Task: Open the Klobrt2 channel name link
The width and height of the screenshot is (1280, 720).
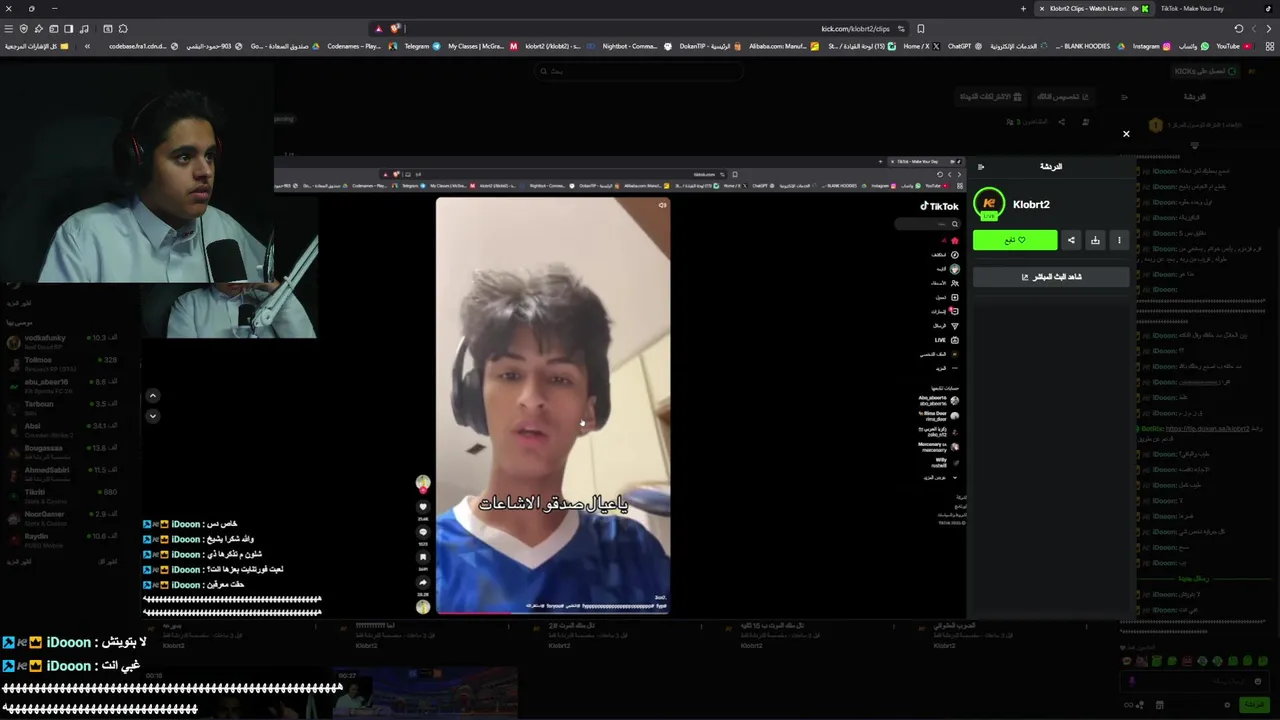Action: click(x=1031, y=204)
